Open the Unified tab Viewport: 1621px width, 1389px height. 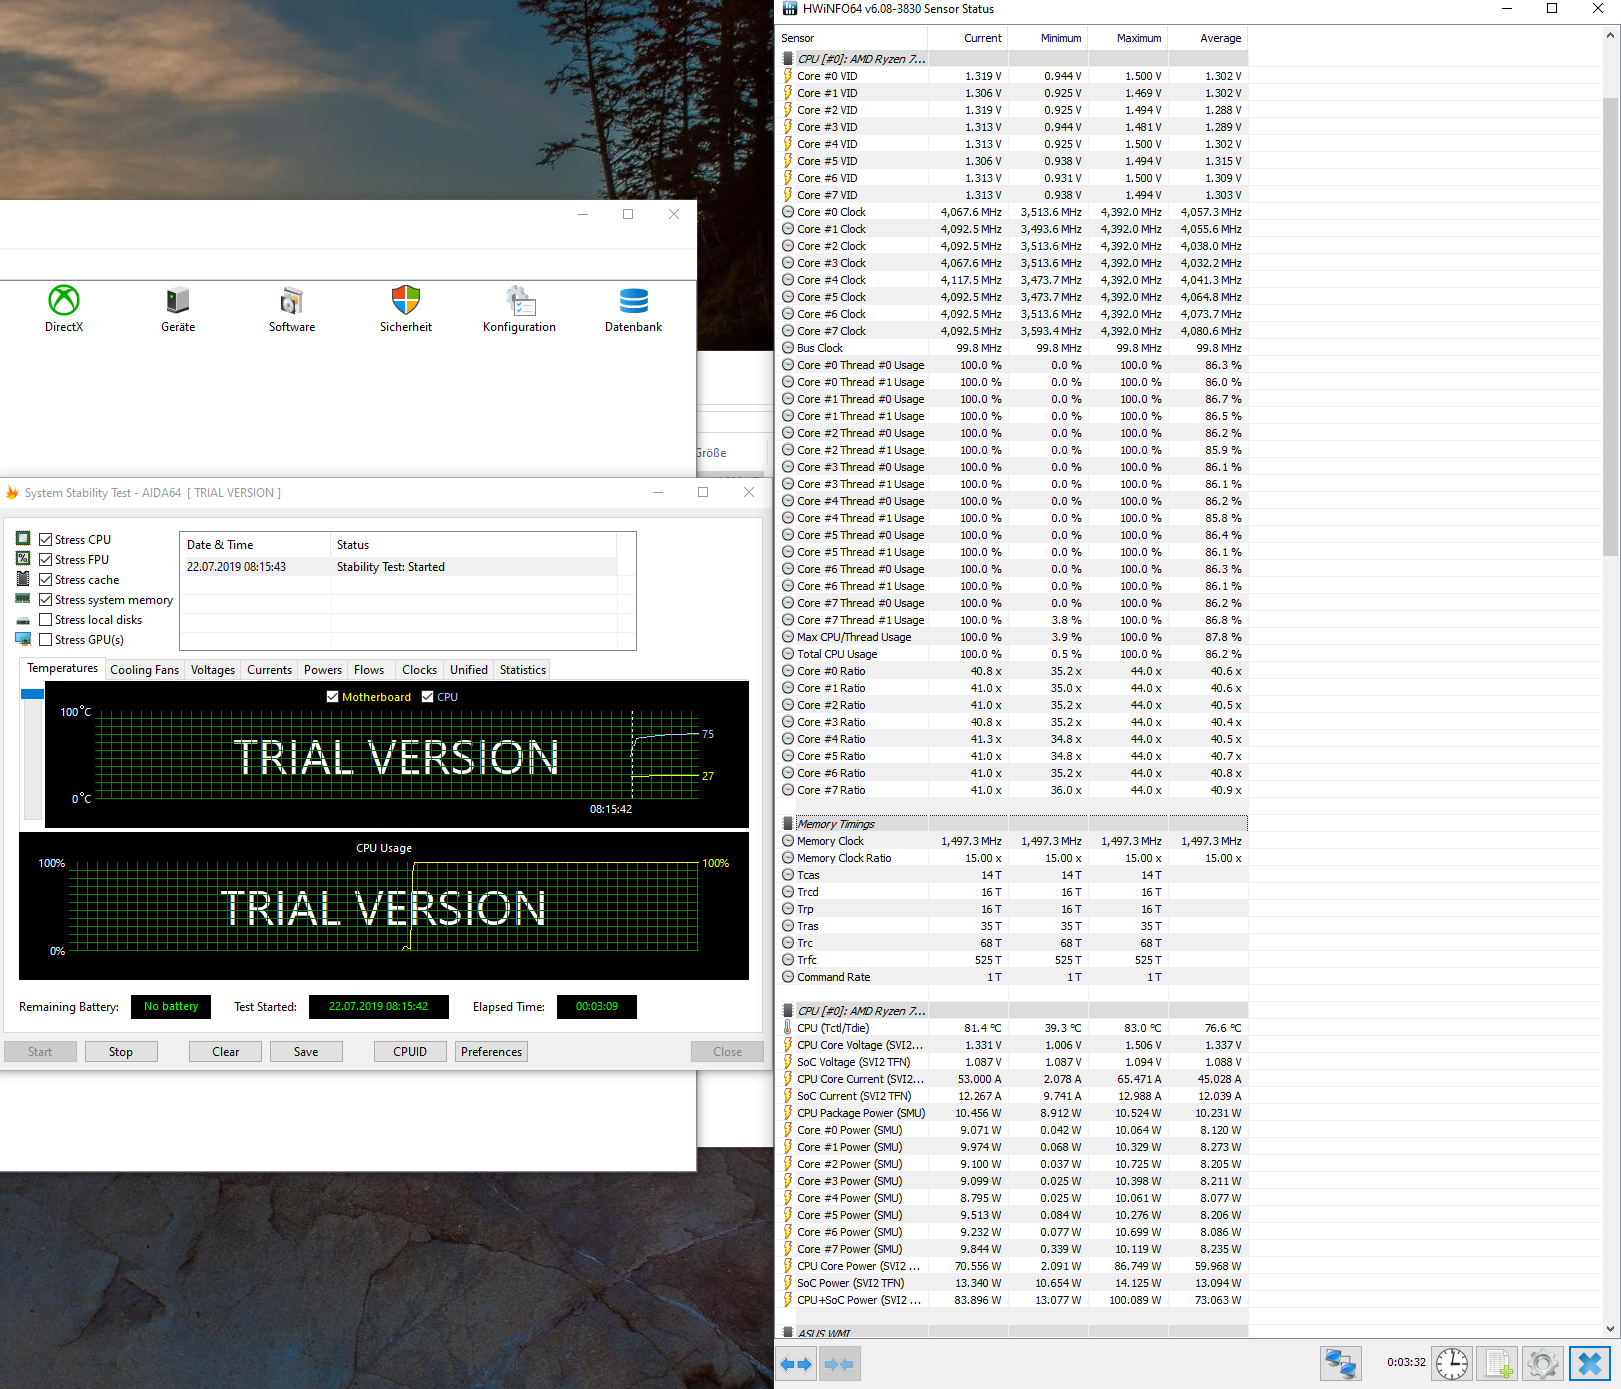pos(469,670)
